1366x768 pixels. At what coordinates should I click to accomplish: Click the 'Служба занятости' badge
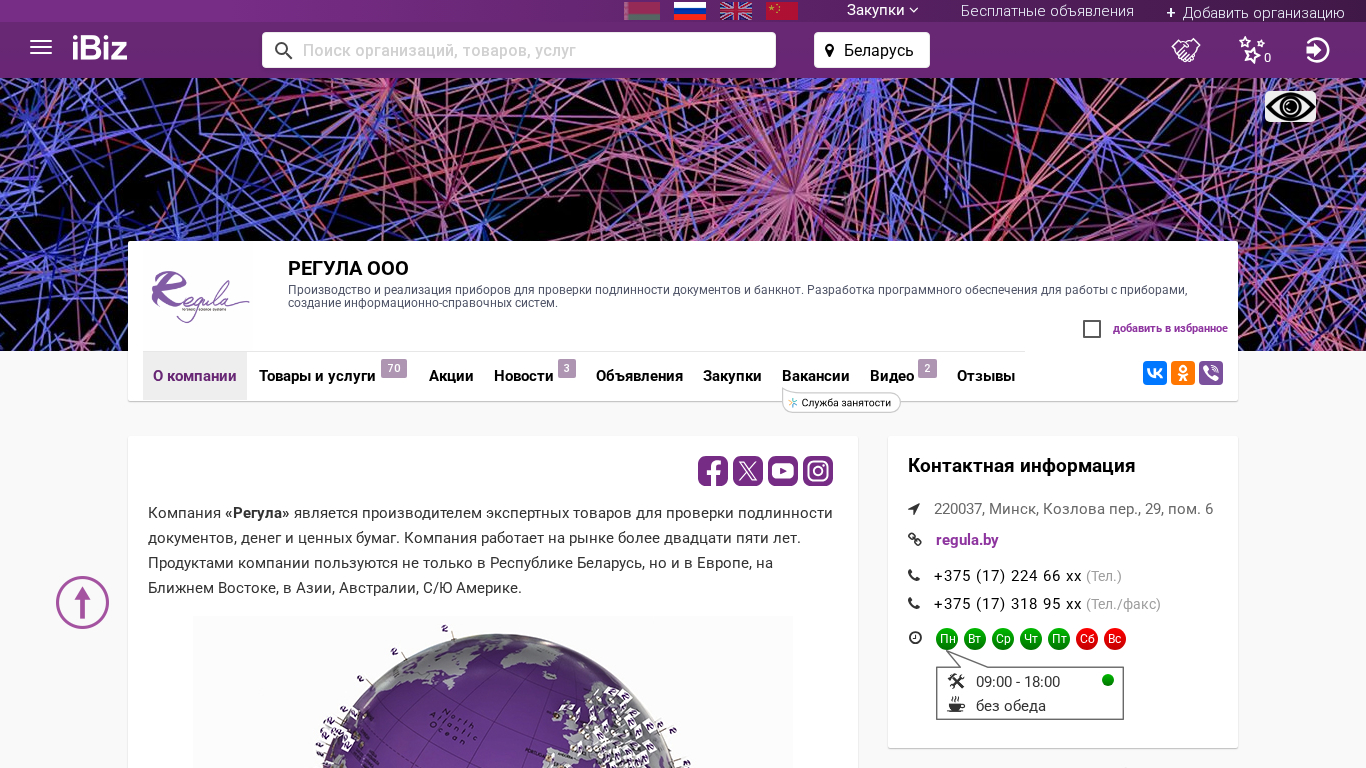pos(841,403)
